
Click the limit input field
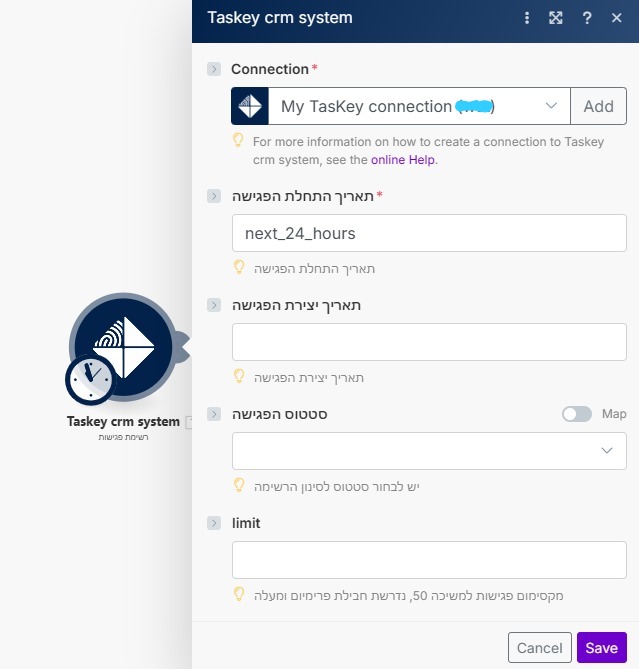click(429, 560)
